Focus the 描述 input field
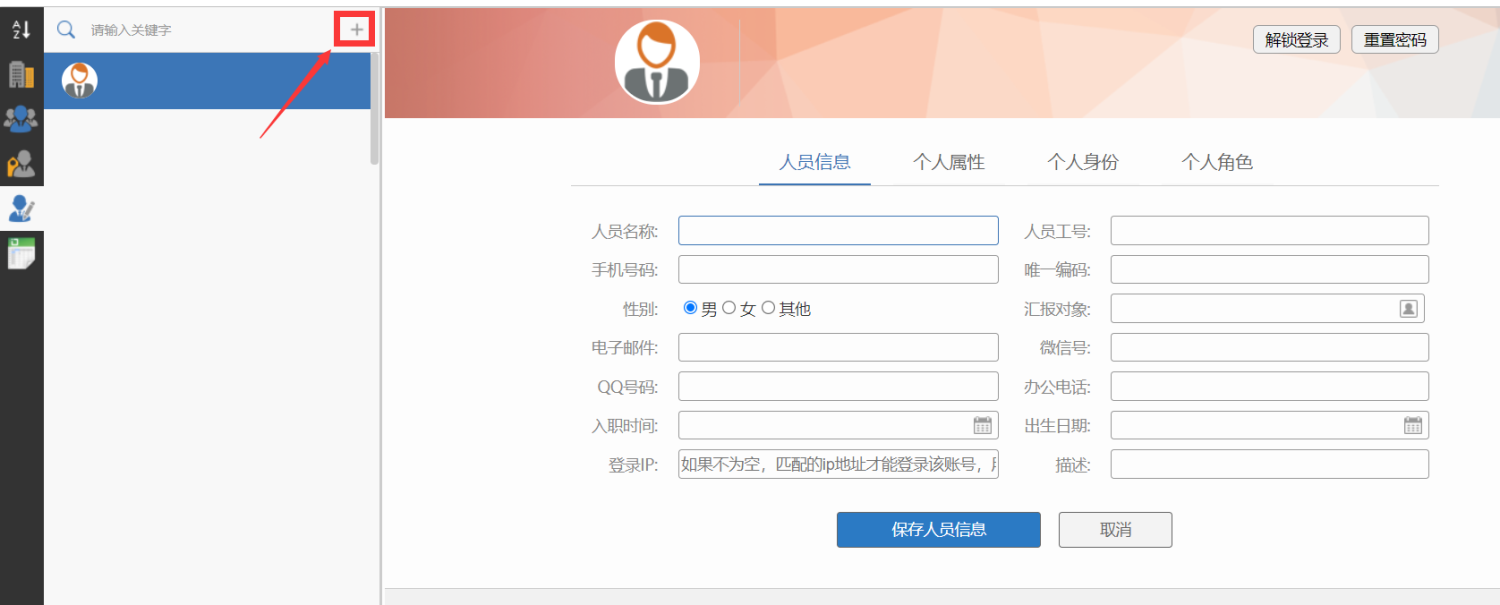Image resolution: width=1500 pixels, height=605 pixels. click(1270, 464)
